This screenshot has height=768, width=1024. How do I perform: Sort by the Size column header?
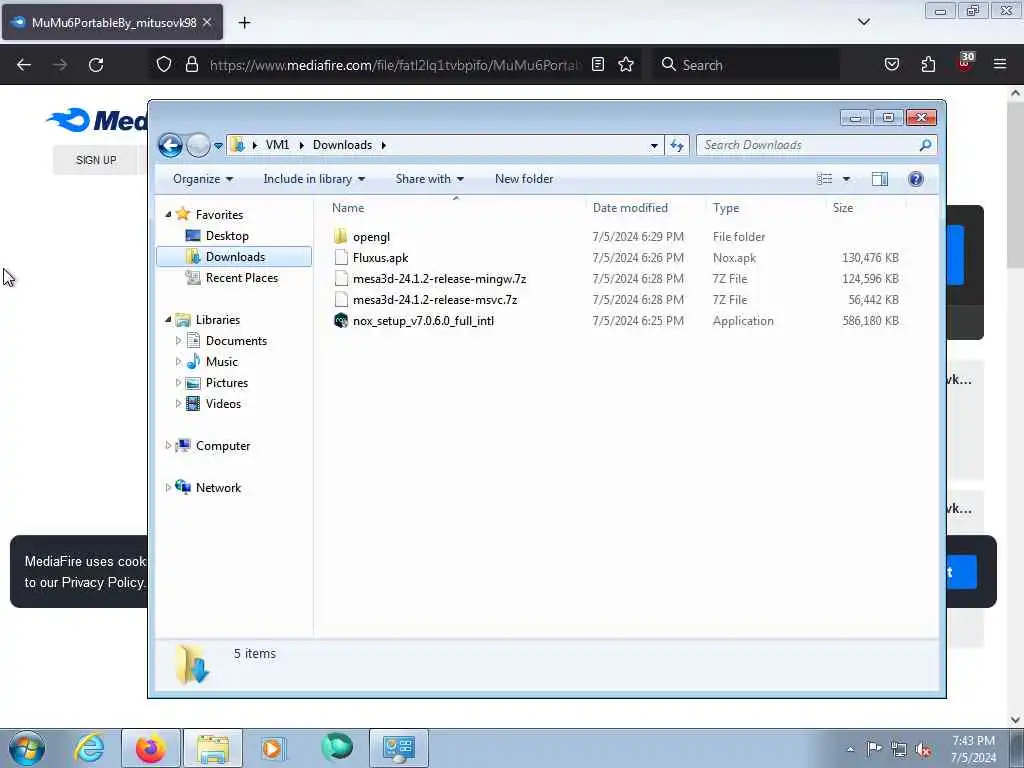(842, 208)
